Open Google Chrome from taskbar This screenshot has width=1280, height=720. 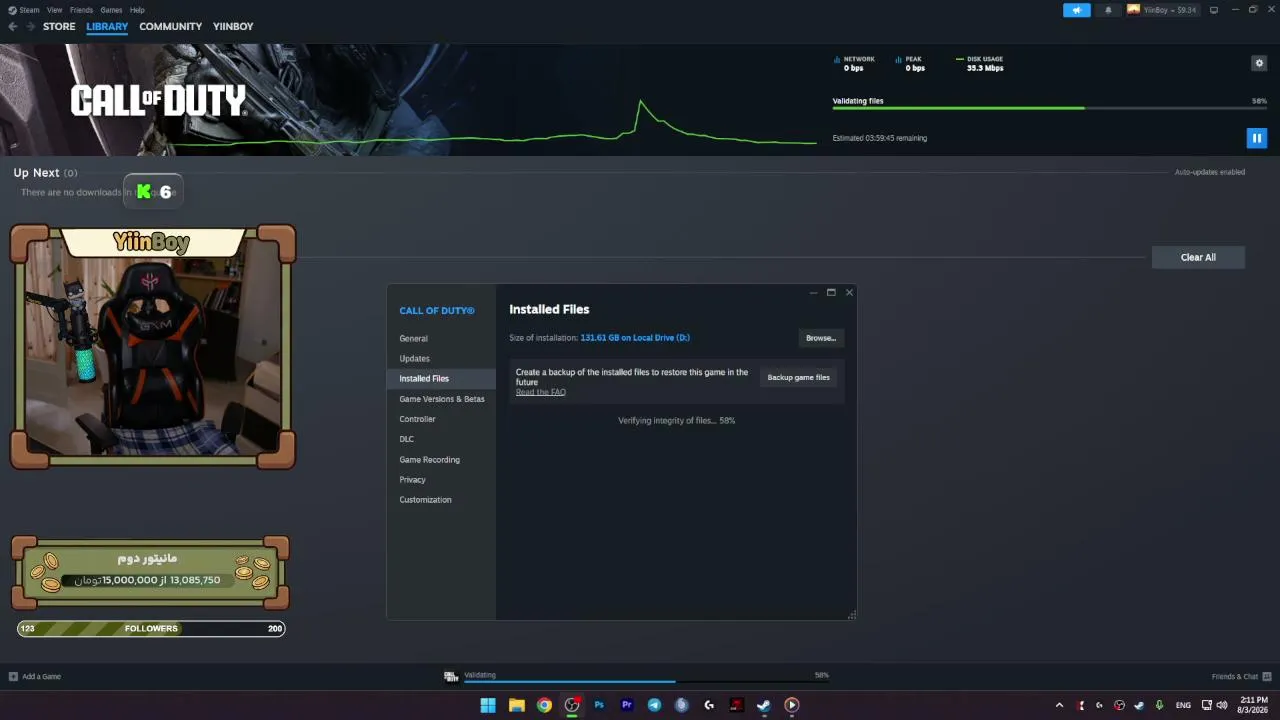(544, 705)
